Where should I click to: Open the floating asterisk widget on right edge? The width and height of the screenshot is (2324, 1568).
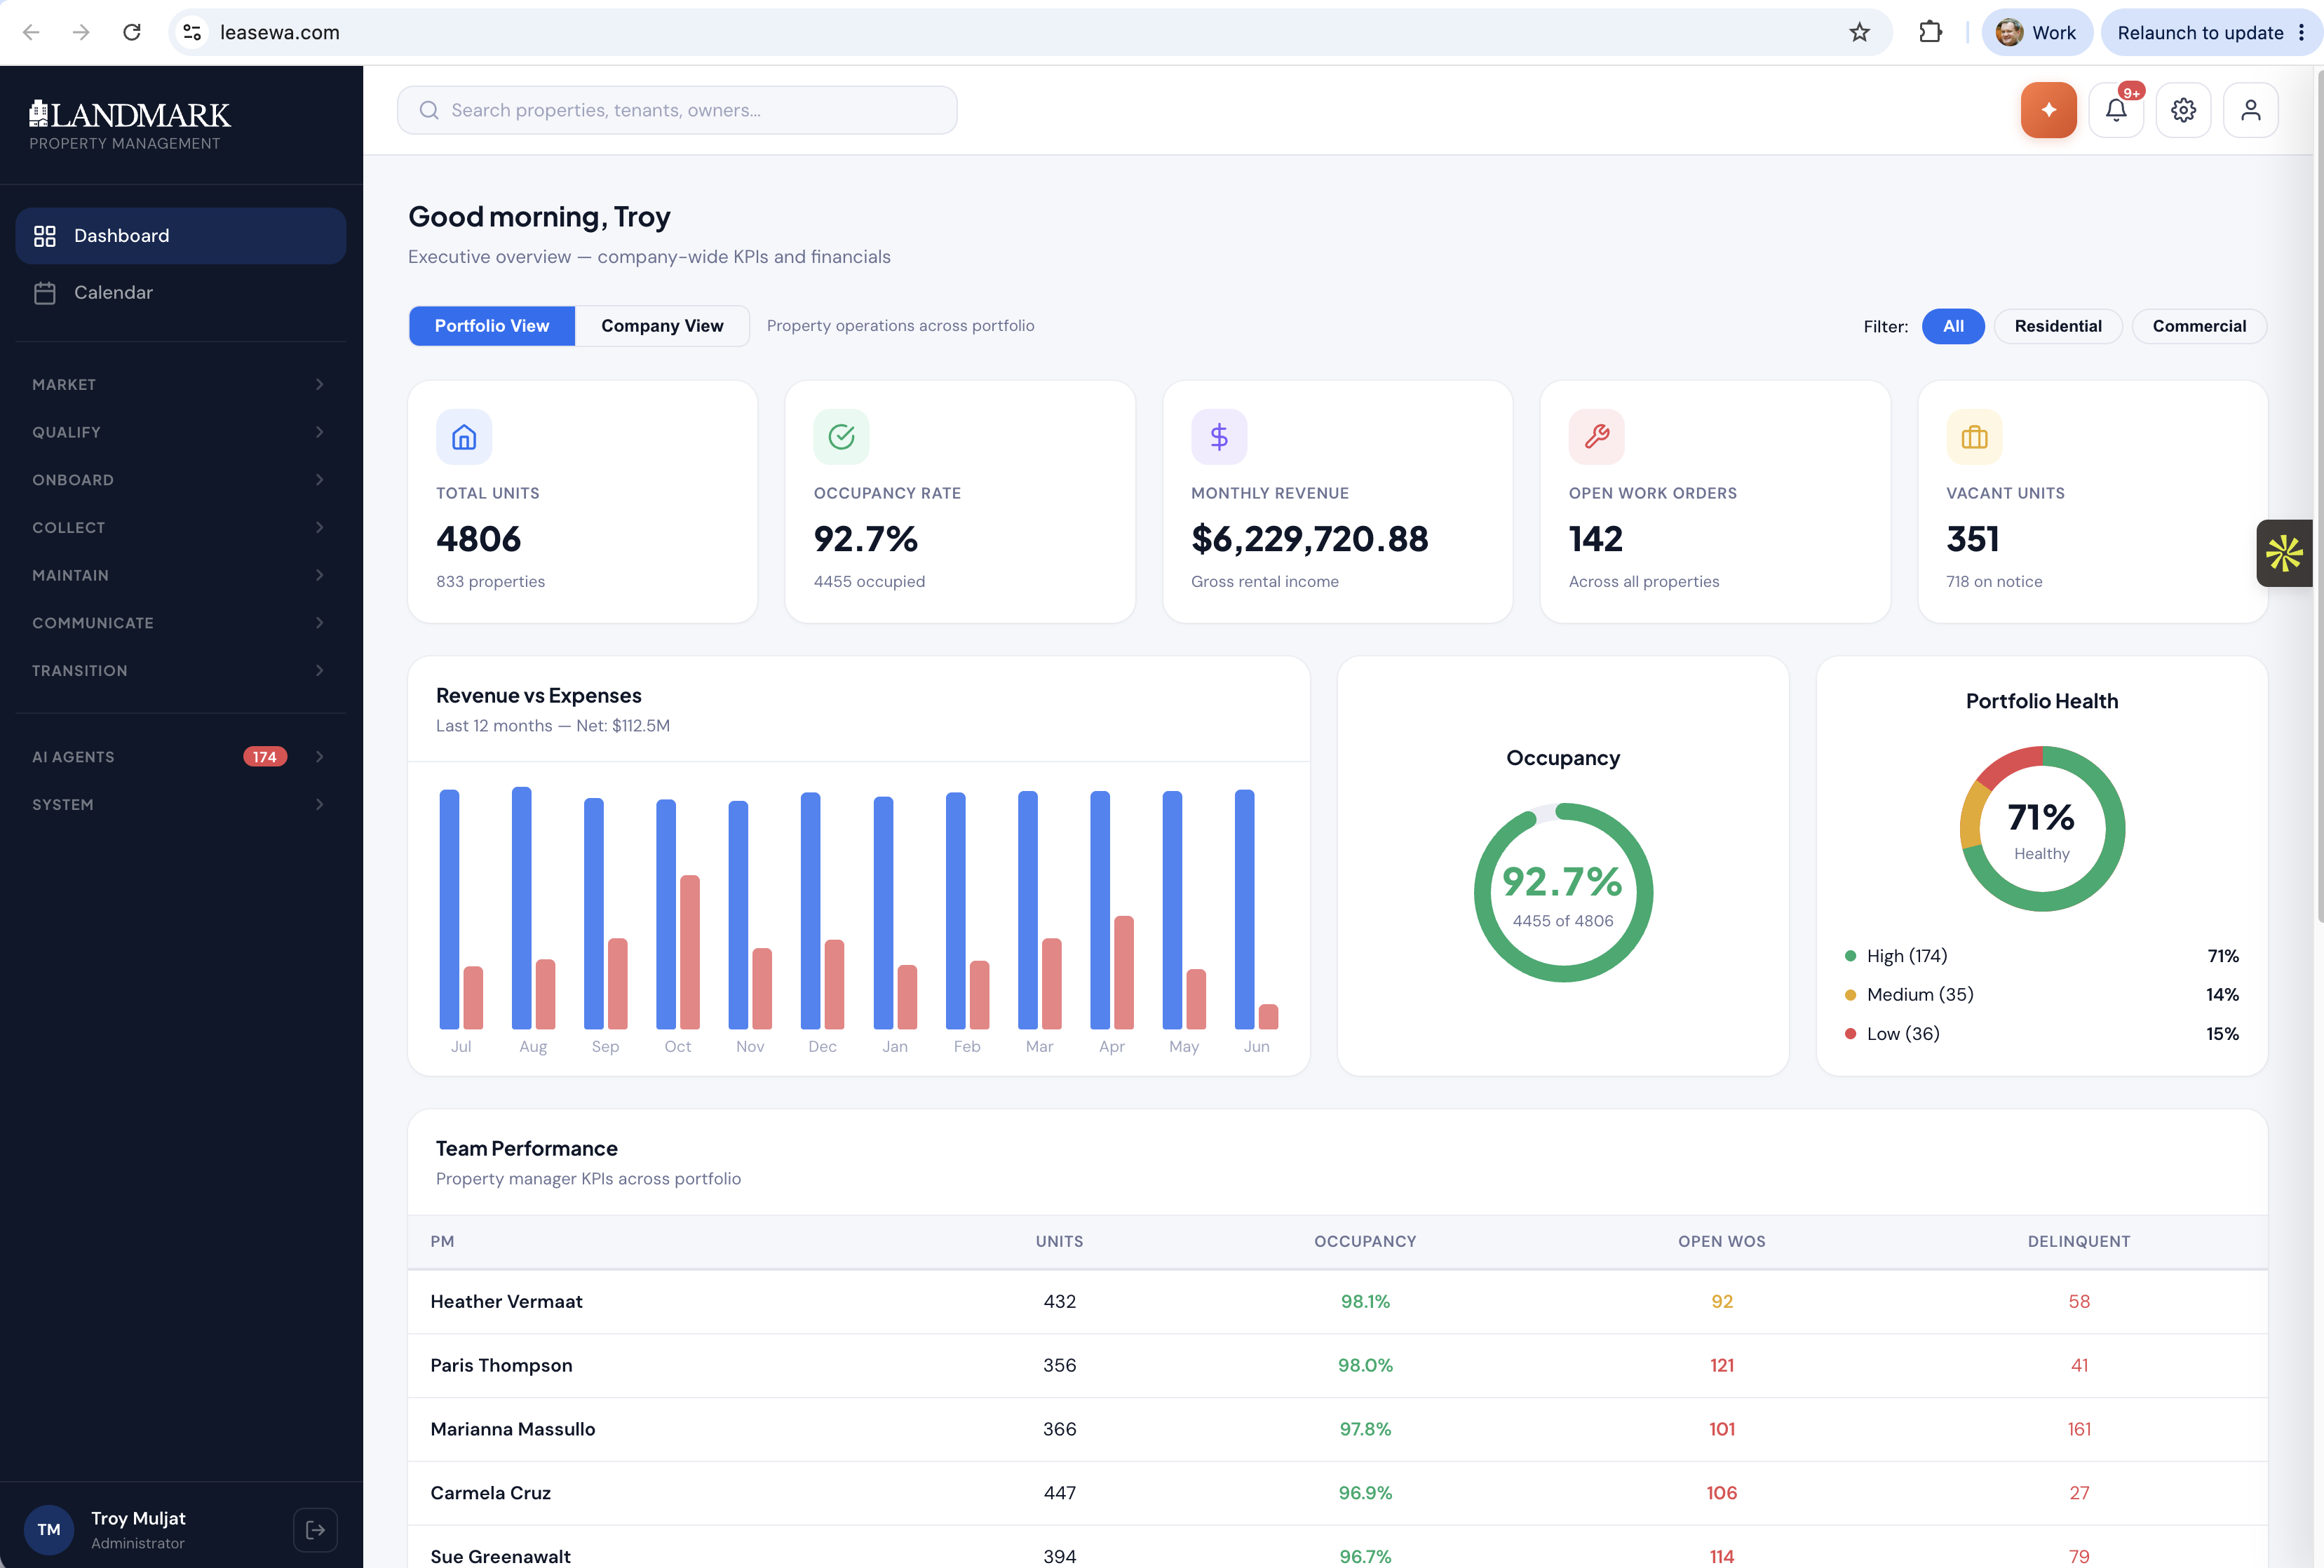[2284, 553]
